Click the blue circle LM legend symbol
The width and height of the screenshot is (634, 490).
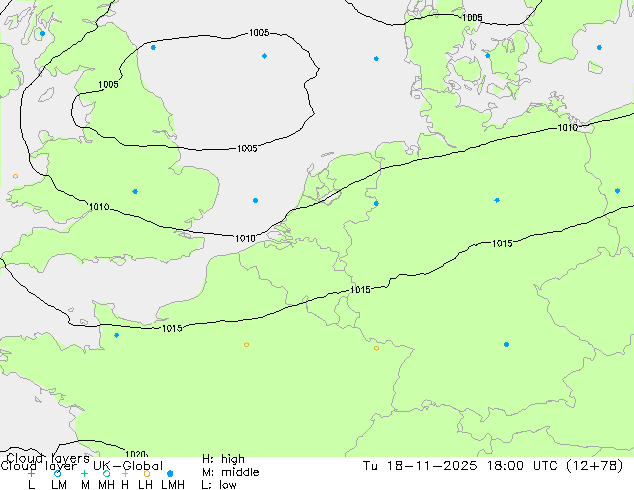pos(58,473)
